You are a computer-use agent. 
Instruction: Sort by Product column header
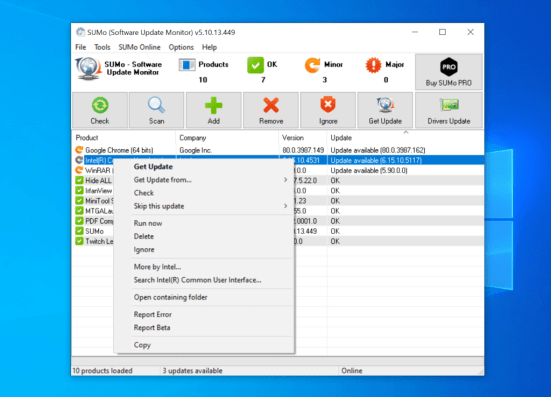pyautogui.click(x=123, y=138)
